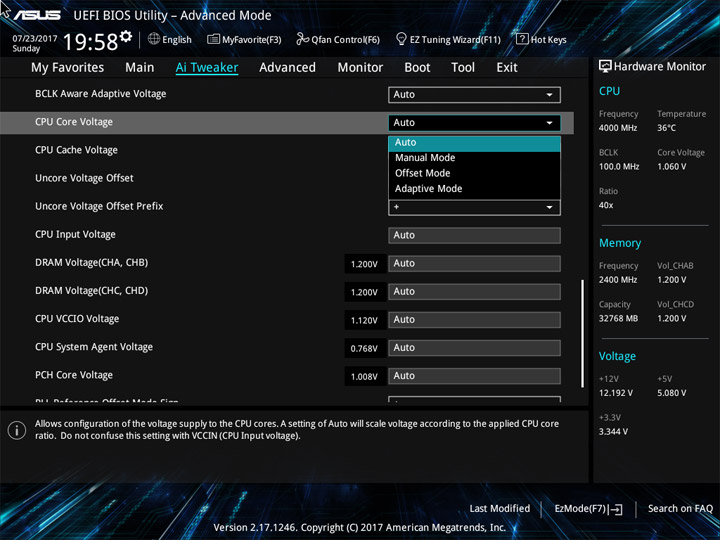Click Search on FAQ
Screen dimensions: 720x540
coord(680,509)
